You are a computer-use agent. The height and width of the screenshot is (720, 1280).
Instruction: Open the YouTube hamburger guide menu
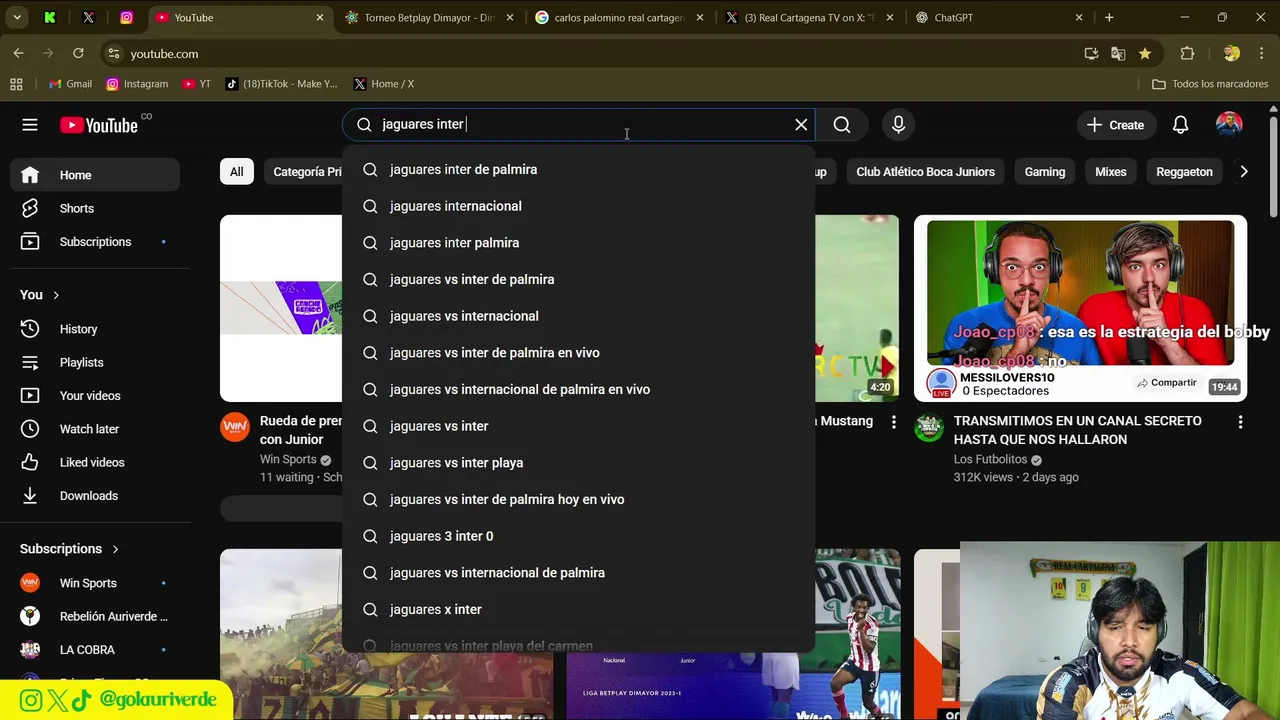point(30,125)
